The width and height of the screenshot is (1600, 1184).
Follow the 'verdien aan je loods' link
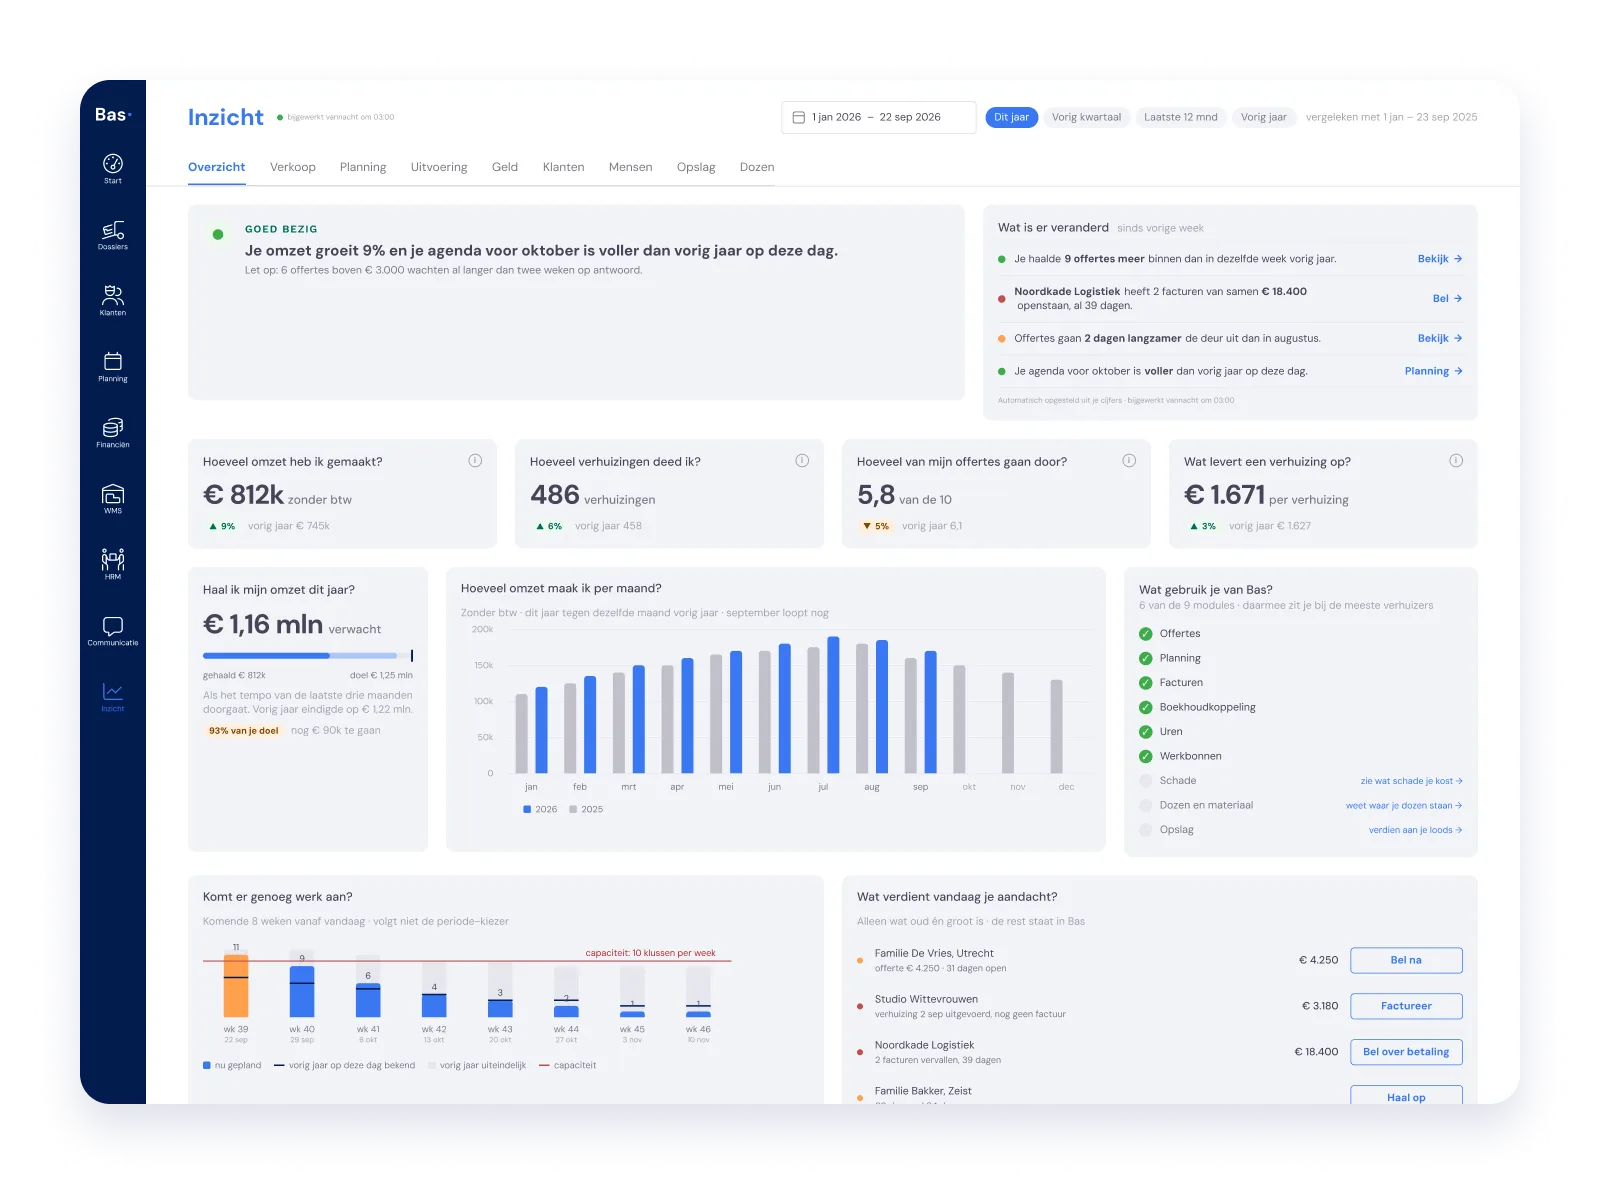pyautogui.click(x=1416, y=830)
